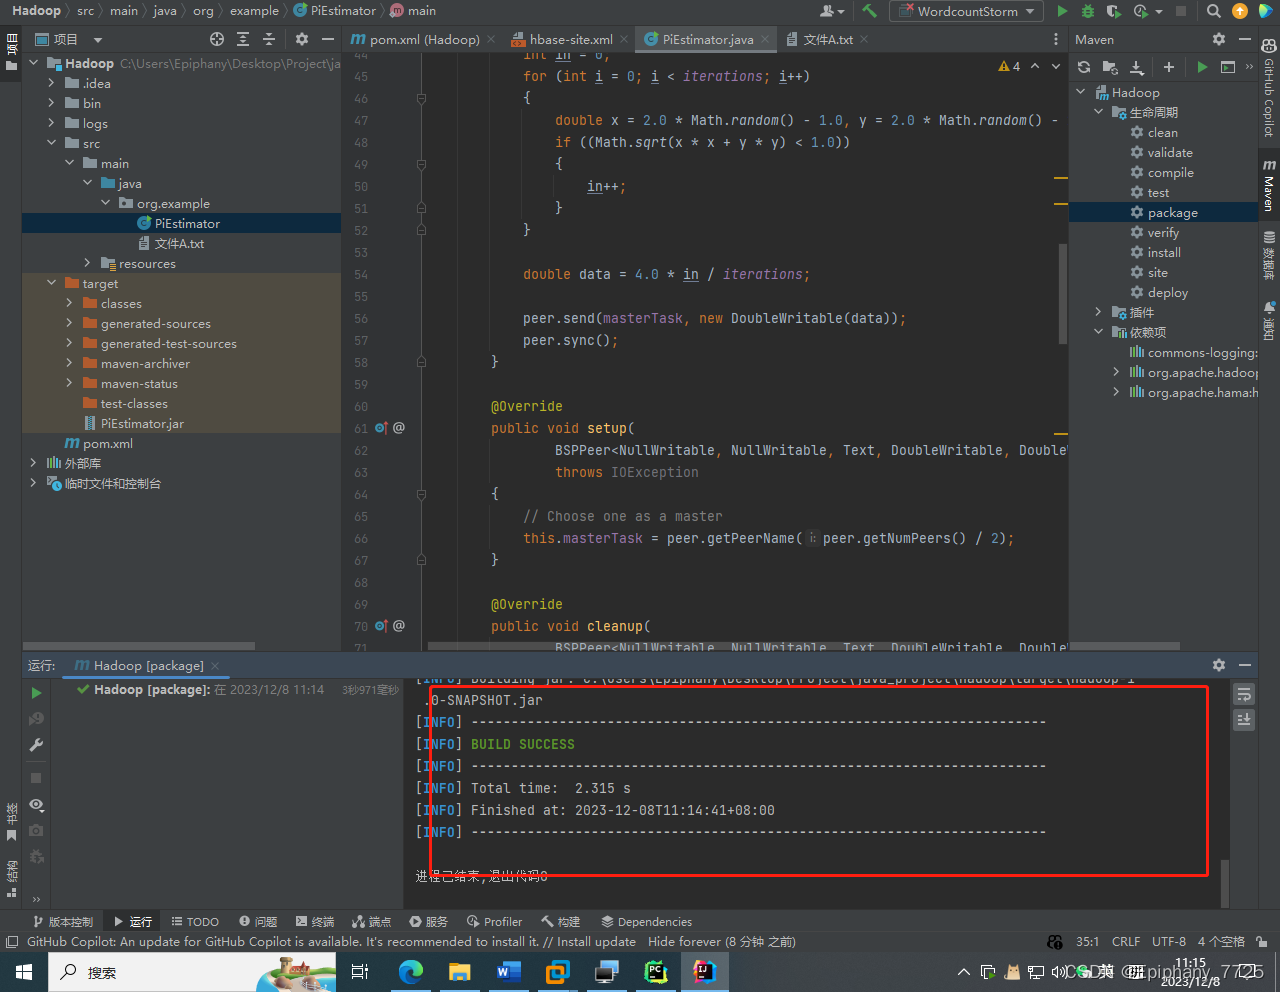1280x992 pixels.
Task: Click the wrench icon in Run panel
Action: click(x=36, y=745)
